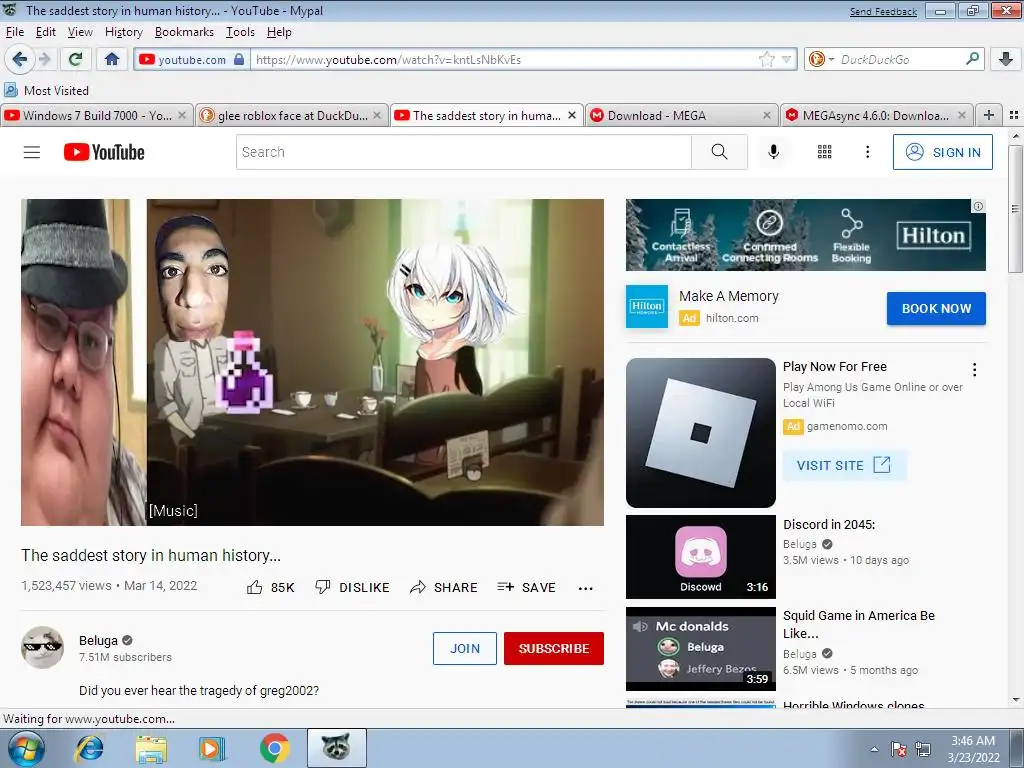Open a new tab with plus button
Viewport: 1024px width, 768px height.
tap(989, 115)
